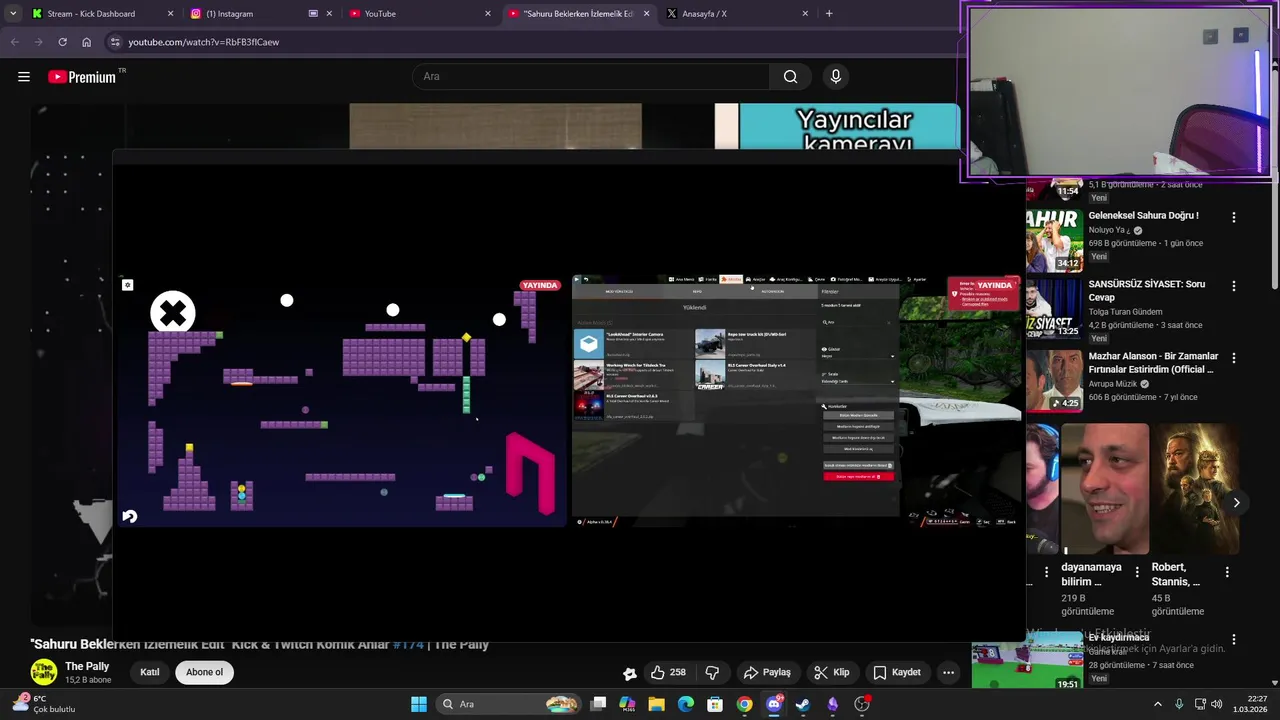Open options menu for Mazhar Alanson video
The height and width of the screenshot is (720, 1280).
(x=1234, y=358)
